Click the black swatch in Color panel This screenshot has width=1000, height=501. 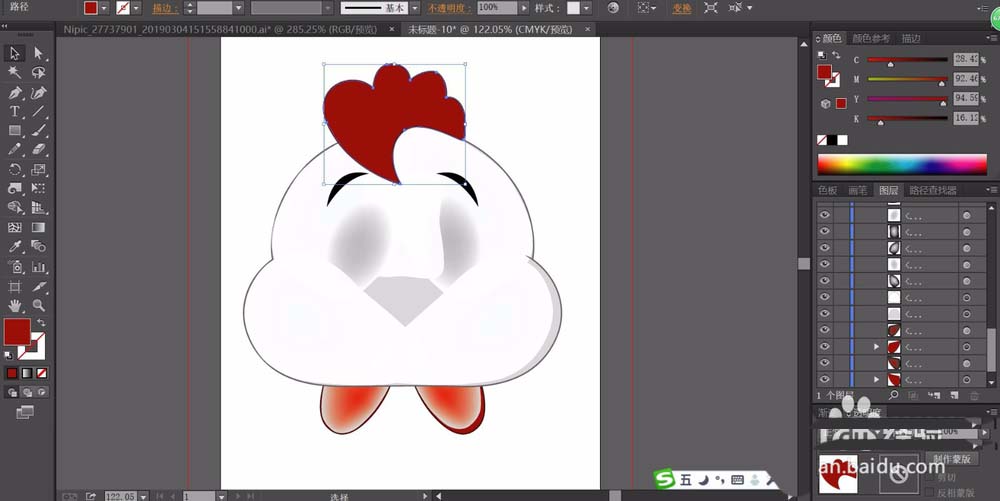[x=832, y=140]
